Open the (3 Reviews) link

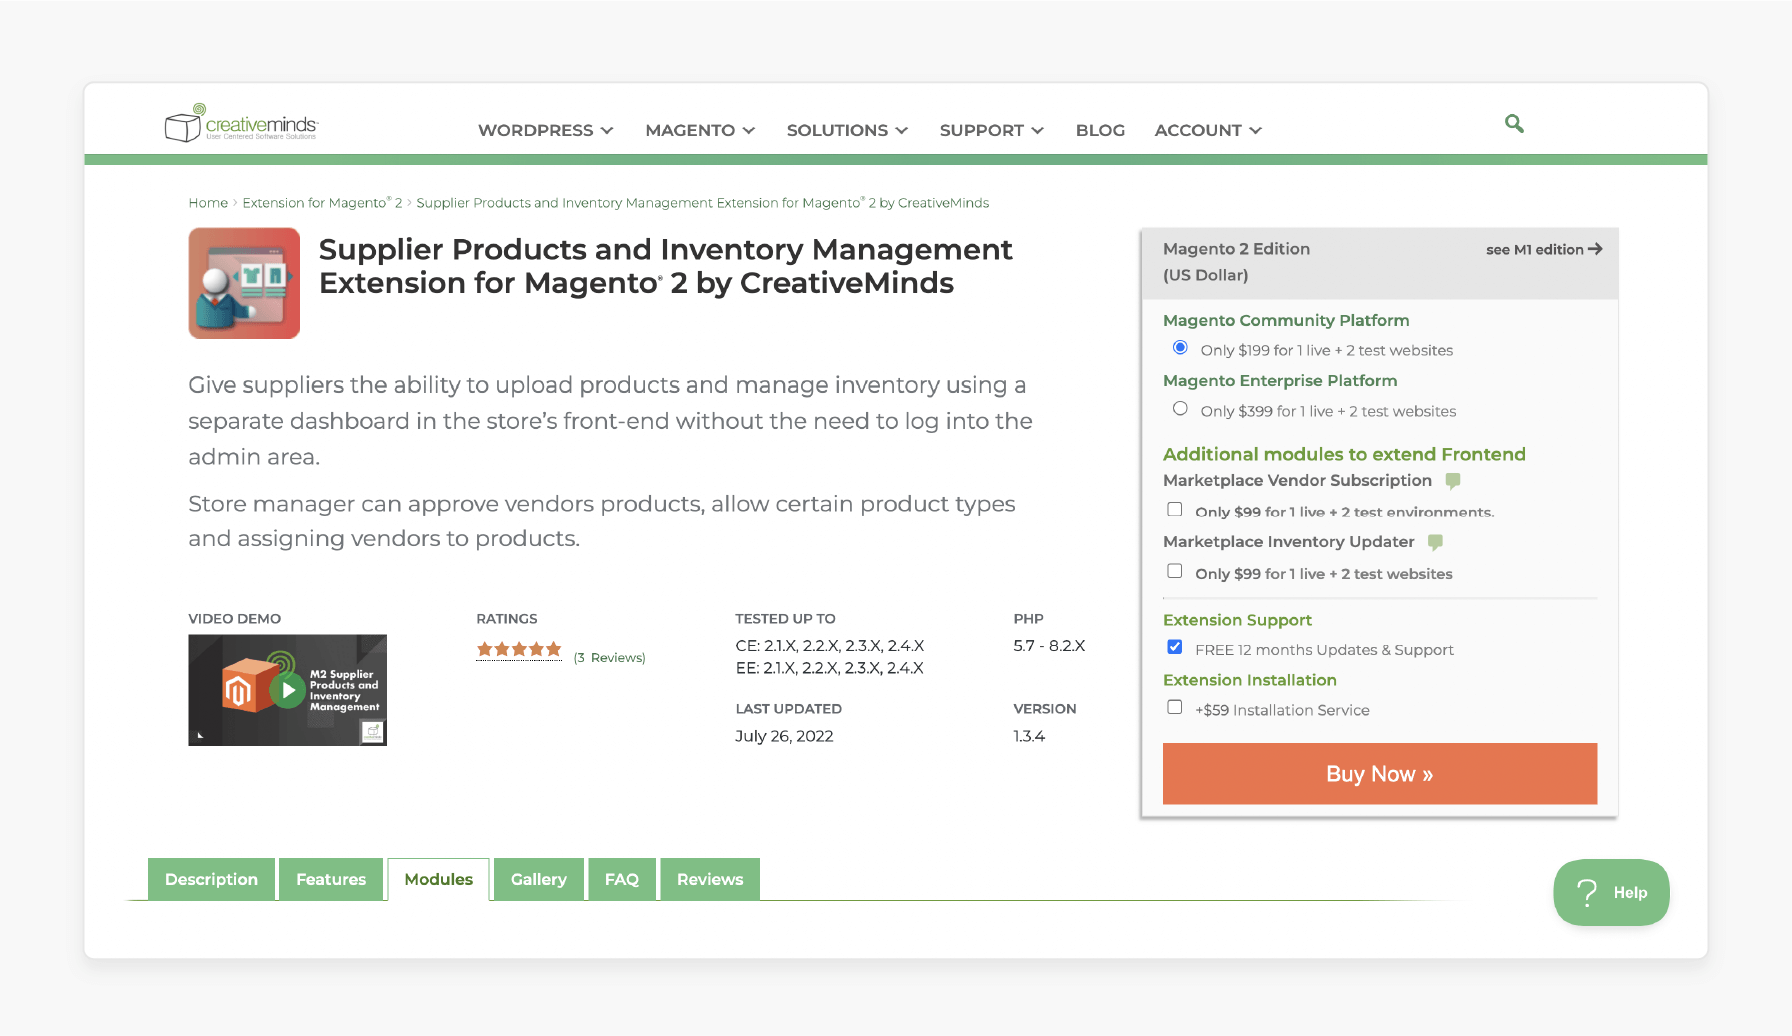(609, 657)
